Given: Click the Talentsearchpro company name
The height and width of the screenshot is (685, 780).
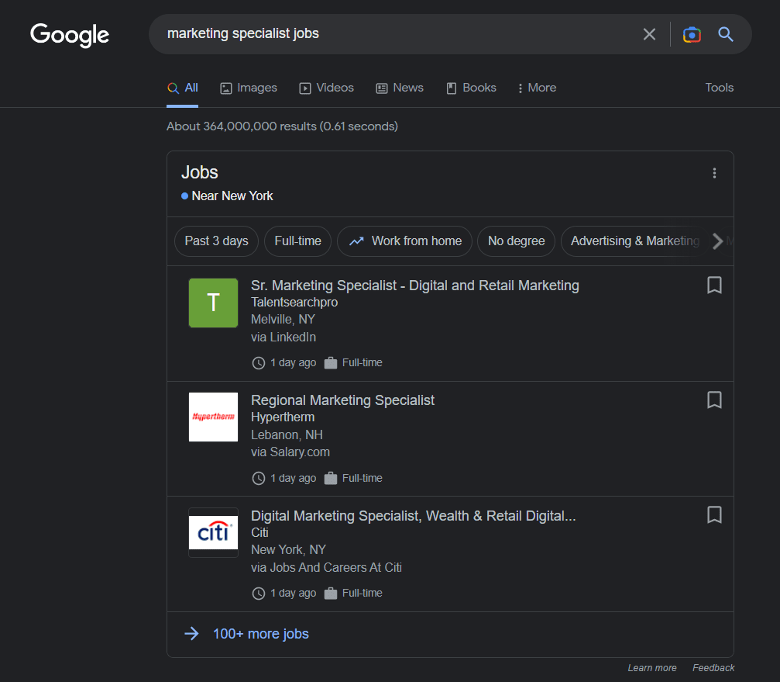Looking at the screenshot, I should tap(294, 302).
